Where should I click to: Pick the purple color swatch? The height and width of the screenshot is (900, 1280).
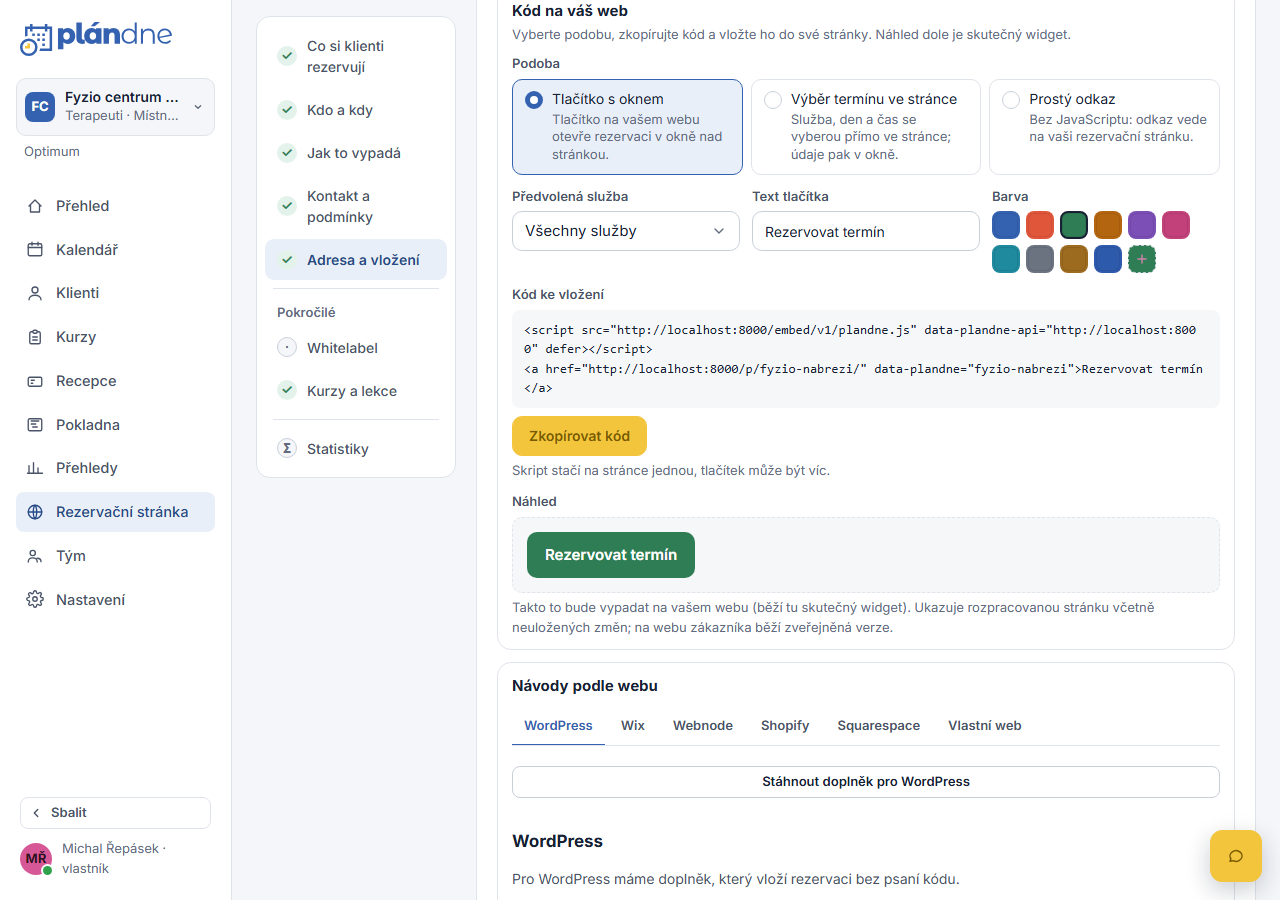point(1142,225)
